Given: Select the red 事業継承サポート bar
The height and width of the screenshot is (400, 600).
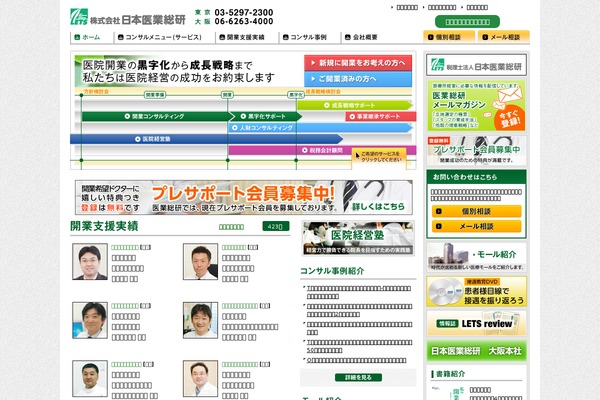Looking at the screenshot, I should click(380, 116).
